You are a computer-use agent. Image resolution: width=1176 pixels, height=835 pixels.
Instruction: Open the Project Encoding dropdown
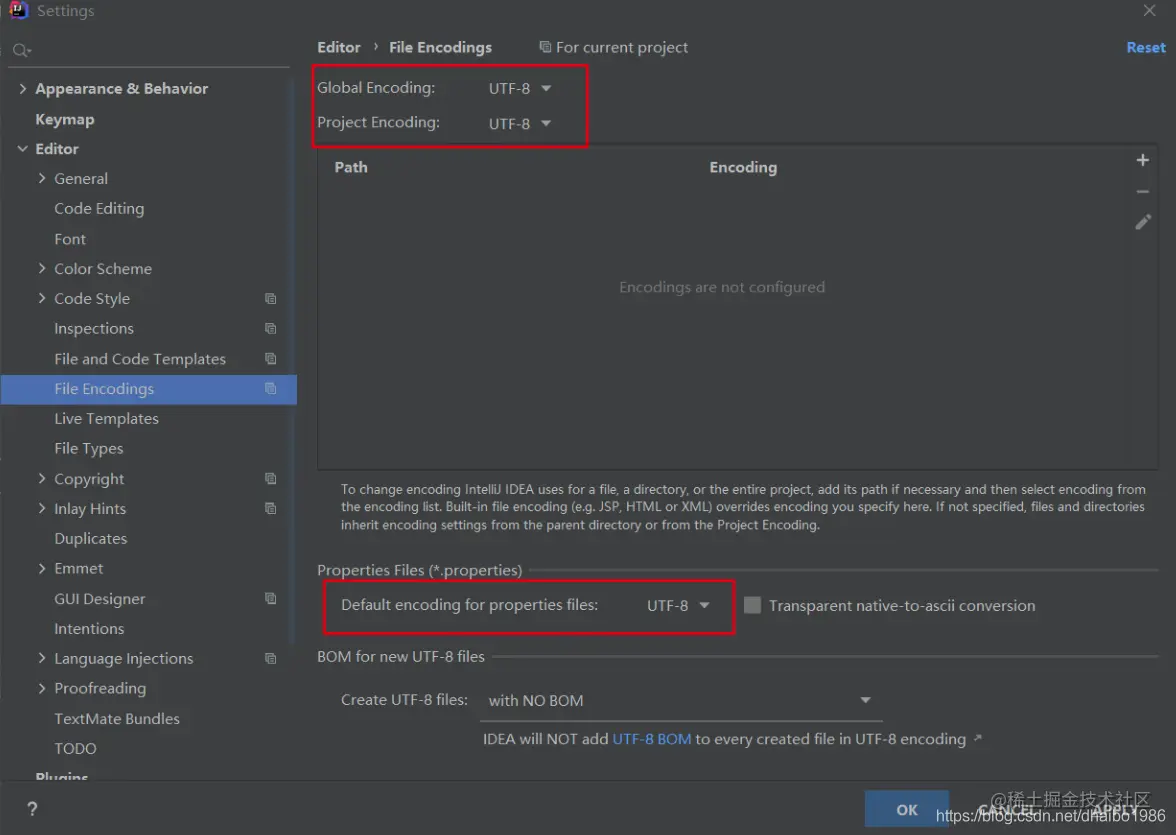(x=520, y=124)
